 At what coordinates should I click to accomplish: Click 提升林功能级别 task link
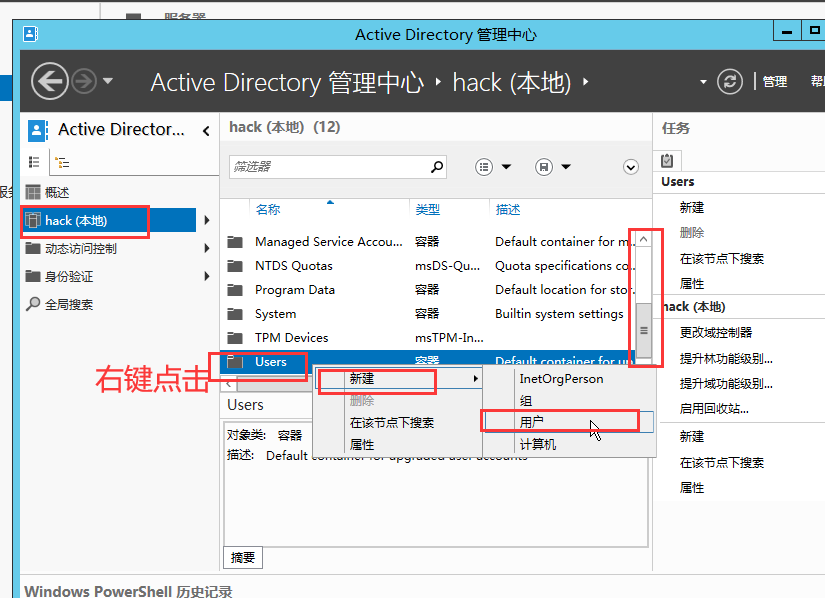[x=726, y=359]
